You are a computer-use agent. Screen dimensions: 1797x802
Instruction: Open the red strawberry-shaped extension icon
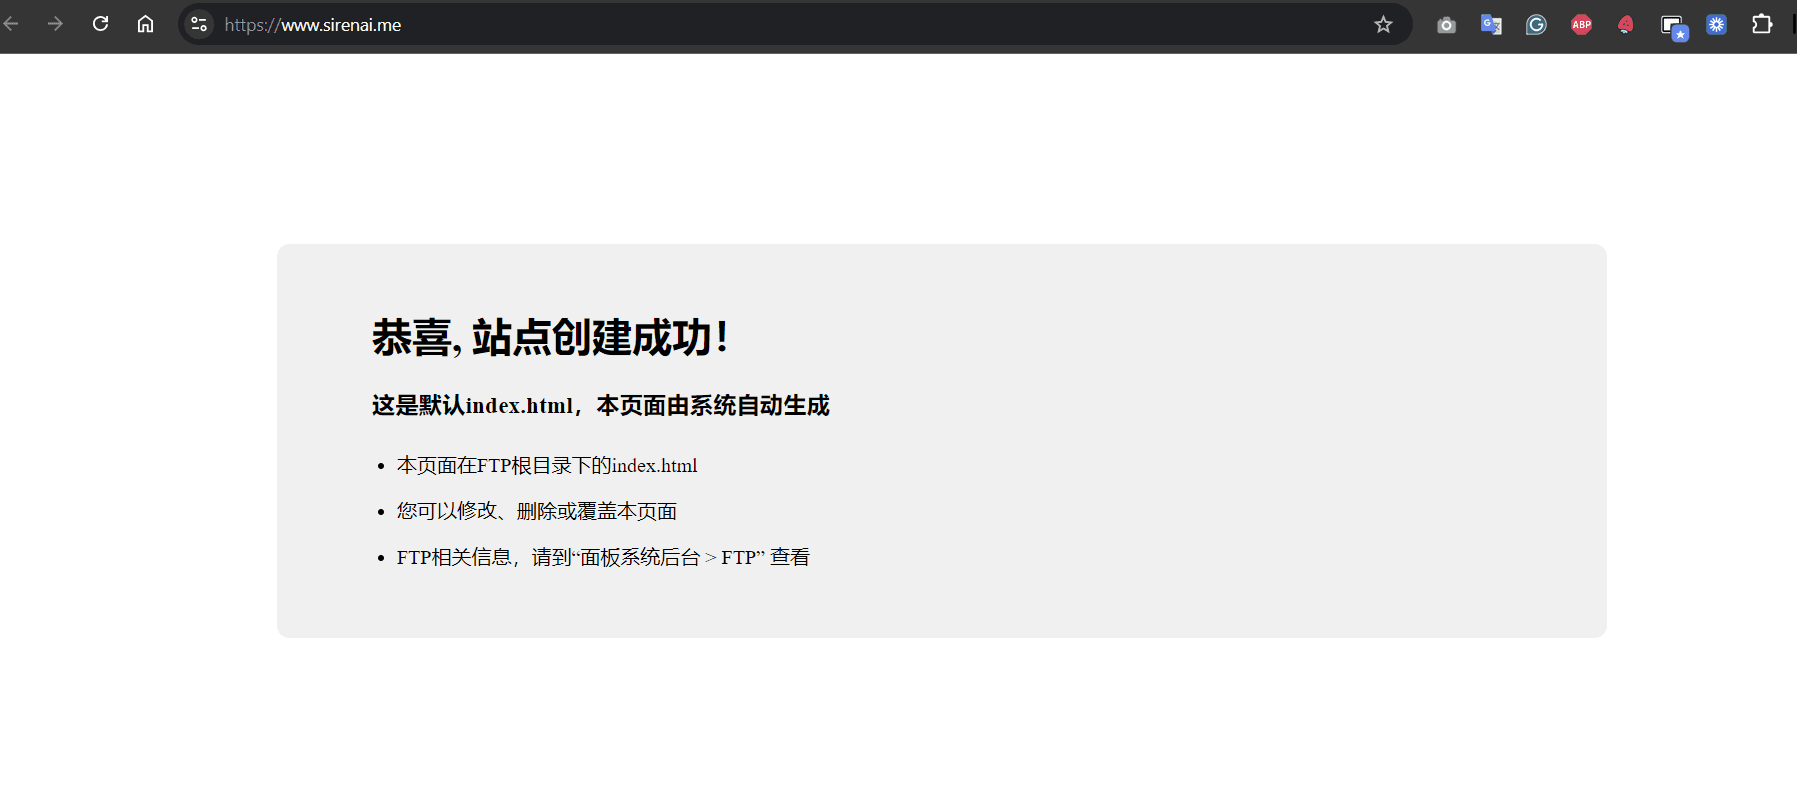tap(1626, 25)
